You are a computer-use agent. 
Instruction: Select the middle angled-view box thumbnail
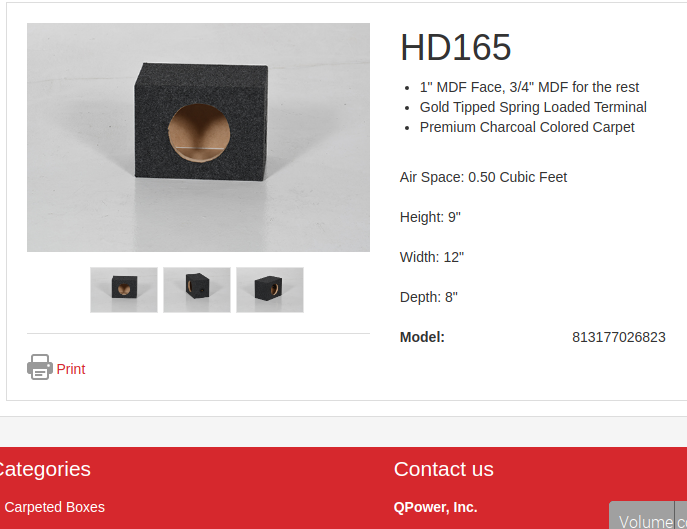pos(197,290)
